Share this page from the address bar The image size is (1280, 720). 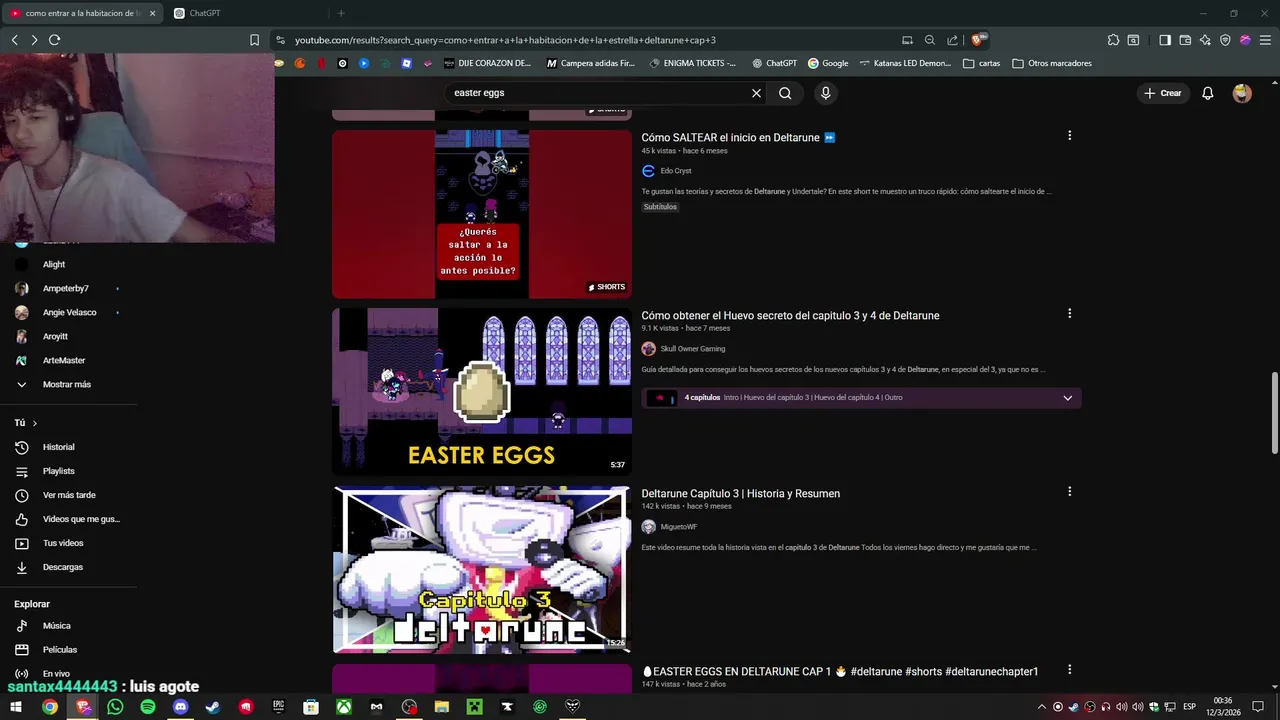pos(952,40)
